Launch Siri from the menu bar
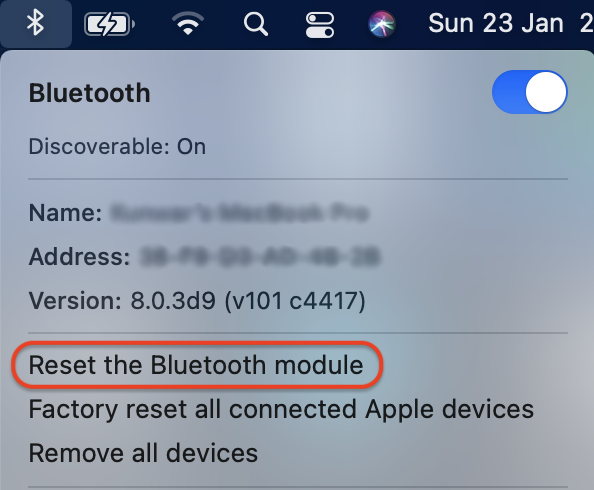 click(x=382, y=24)
